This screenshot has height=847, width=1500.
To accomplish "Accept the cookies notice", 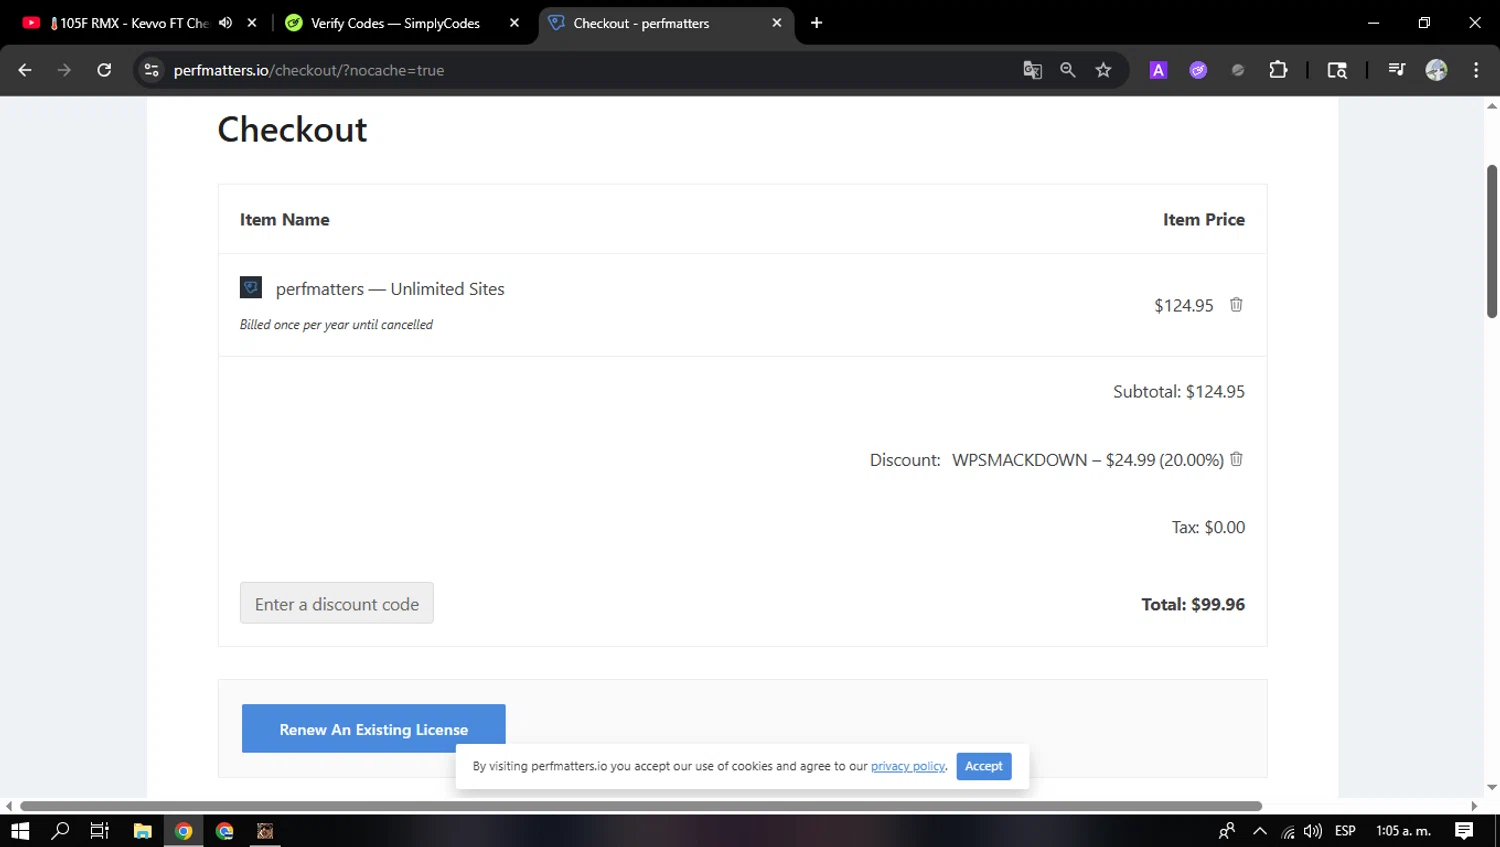I will coord(984,766).
